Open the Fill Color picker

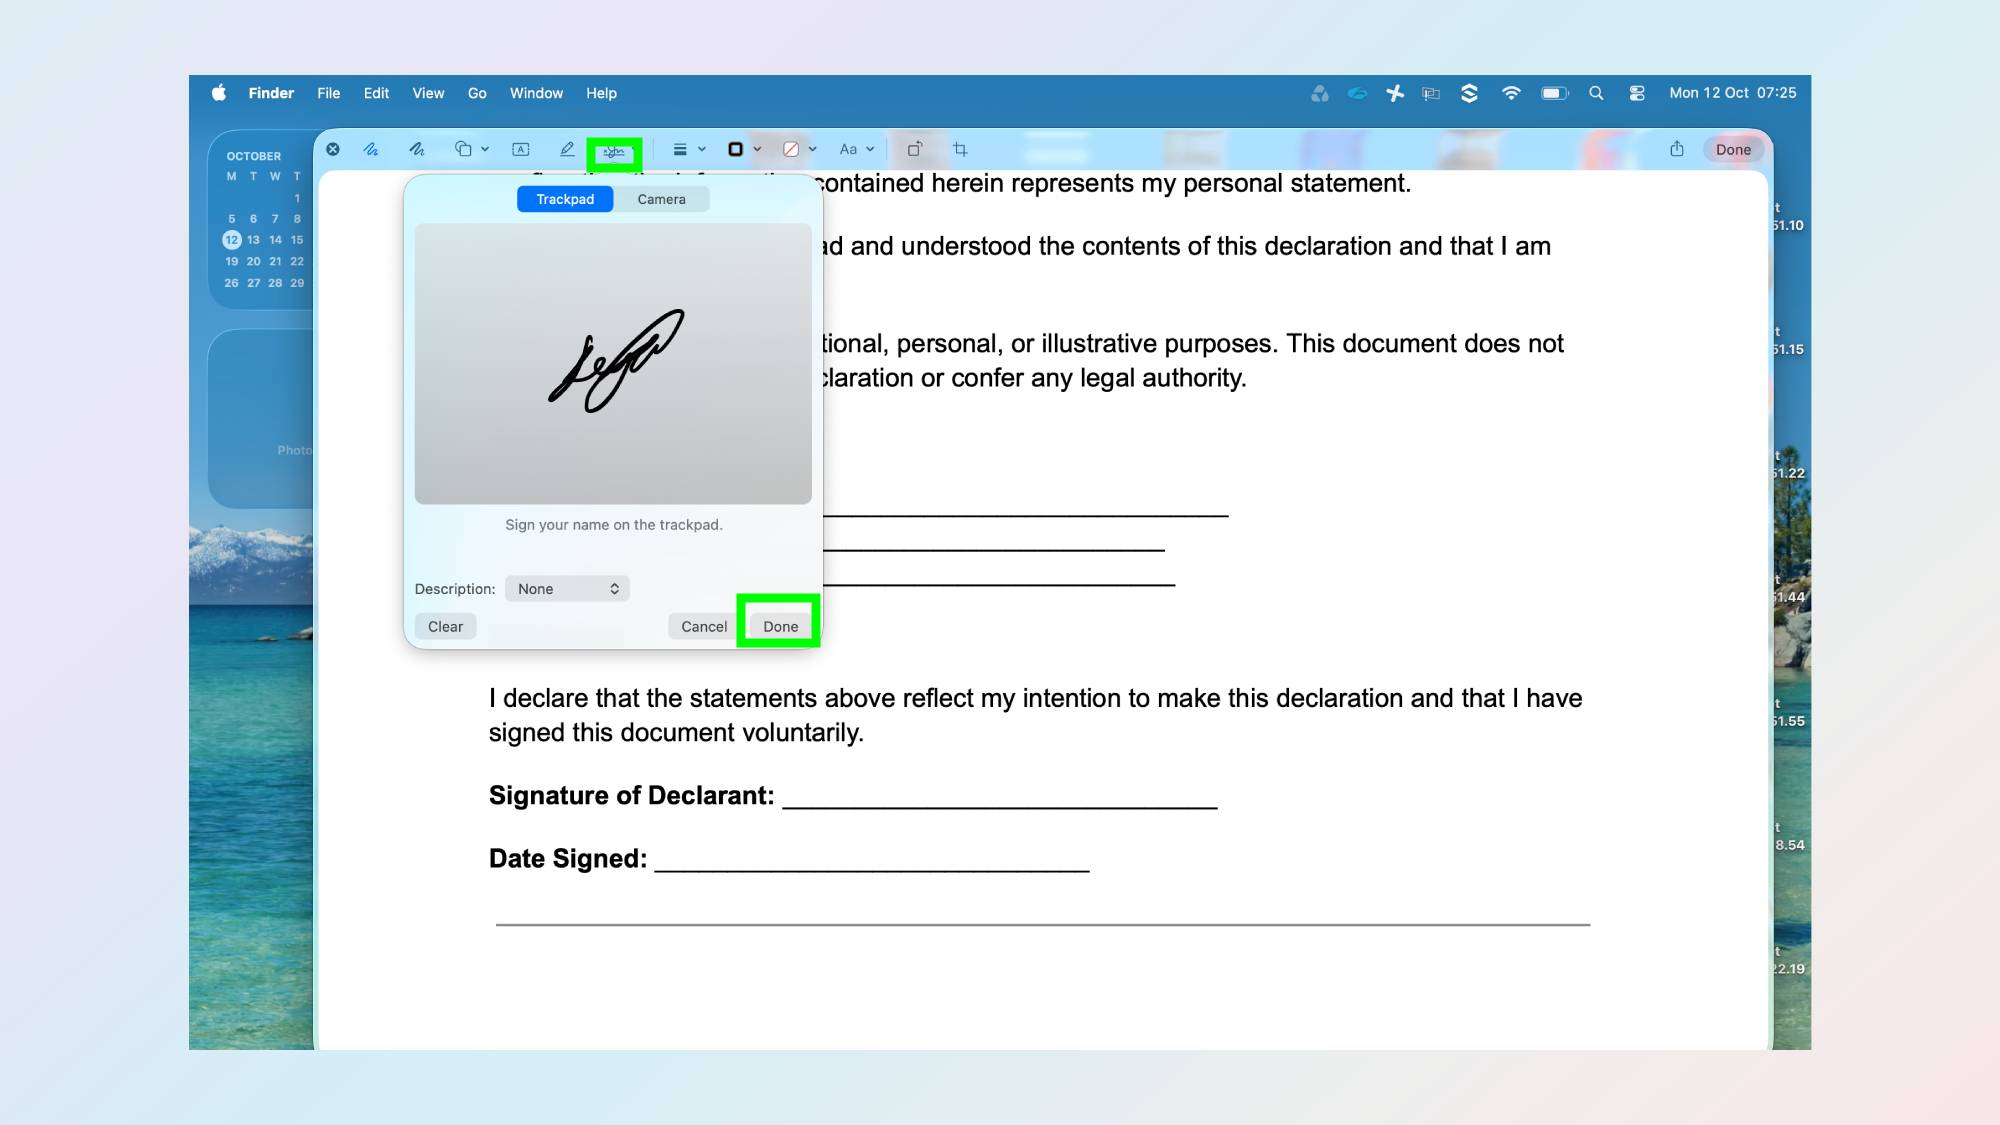(x=791, y=149)
